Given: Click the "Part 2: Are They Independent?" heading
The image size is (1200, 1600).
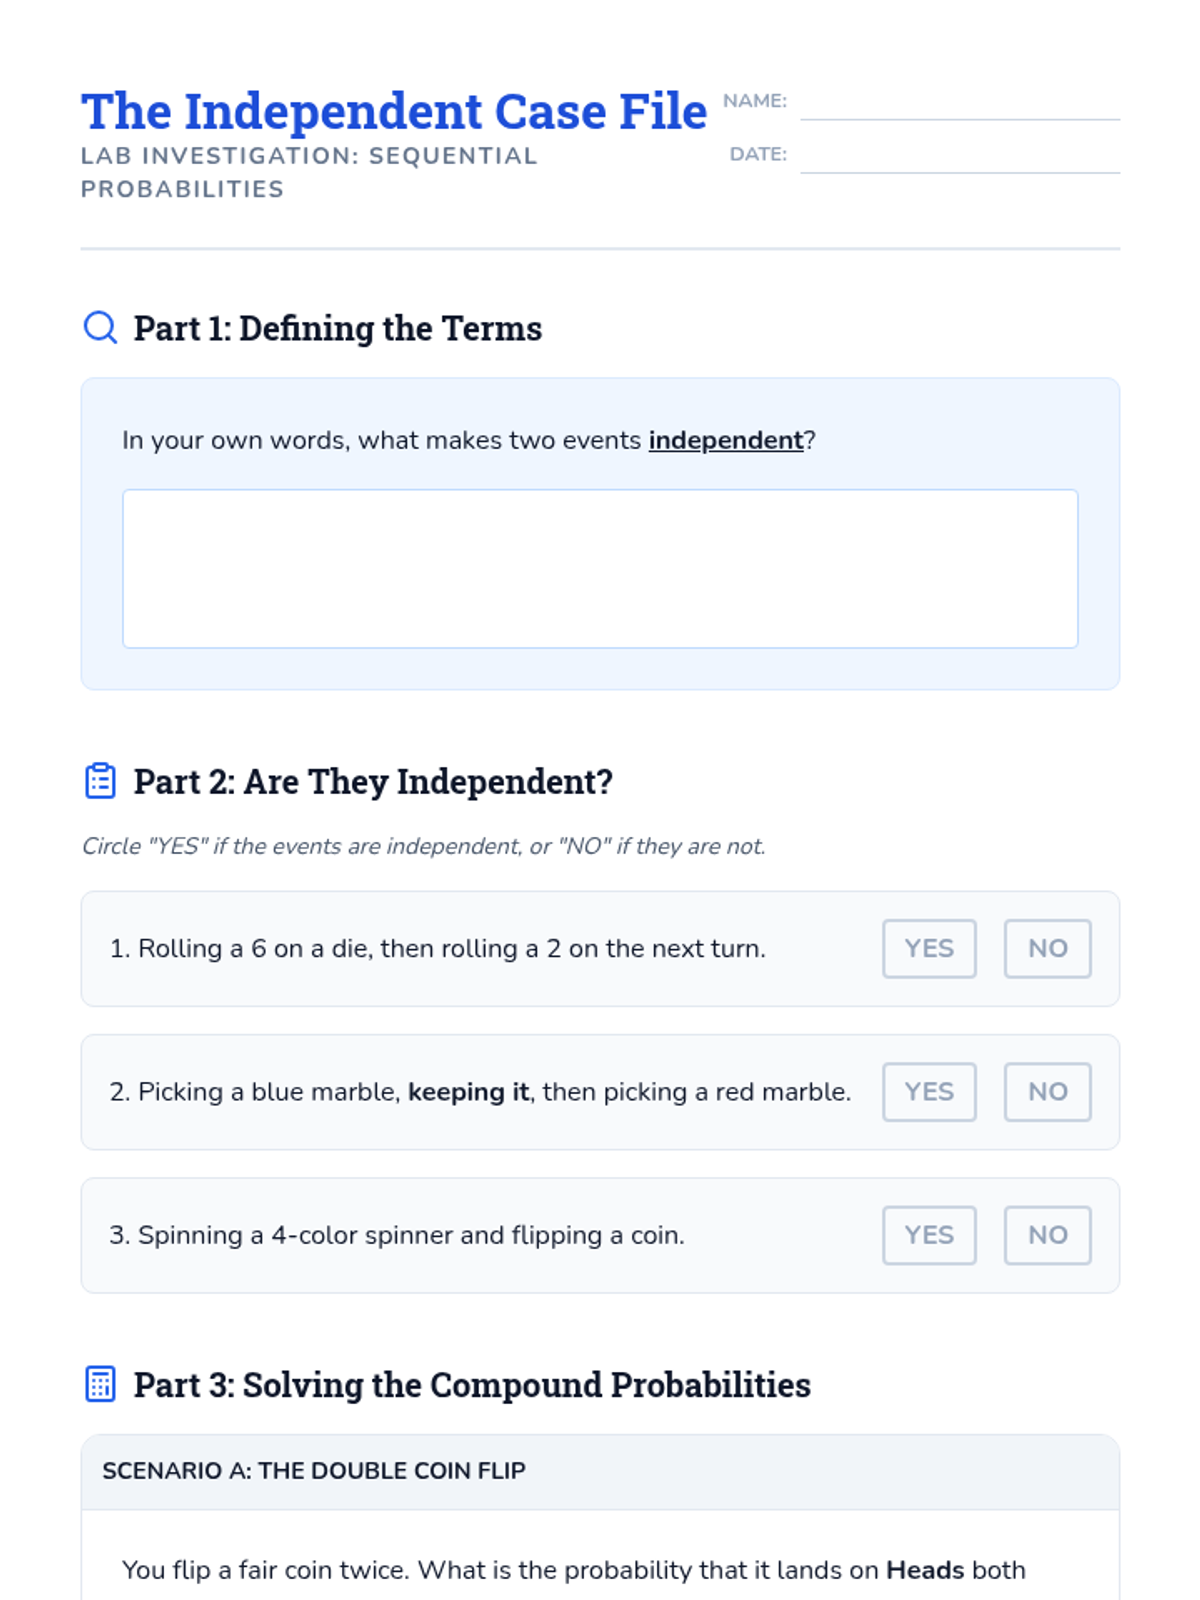Looking at the screenshot, I should [373, 782].
